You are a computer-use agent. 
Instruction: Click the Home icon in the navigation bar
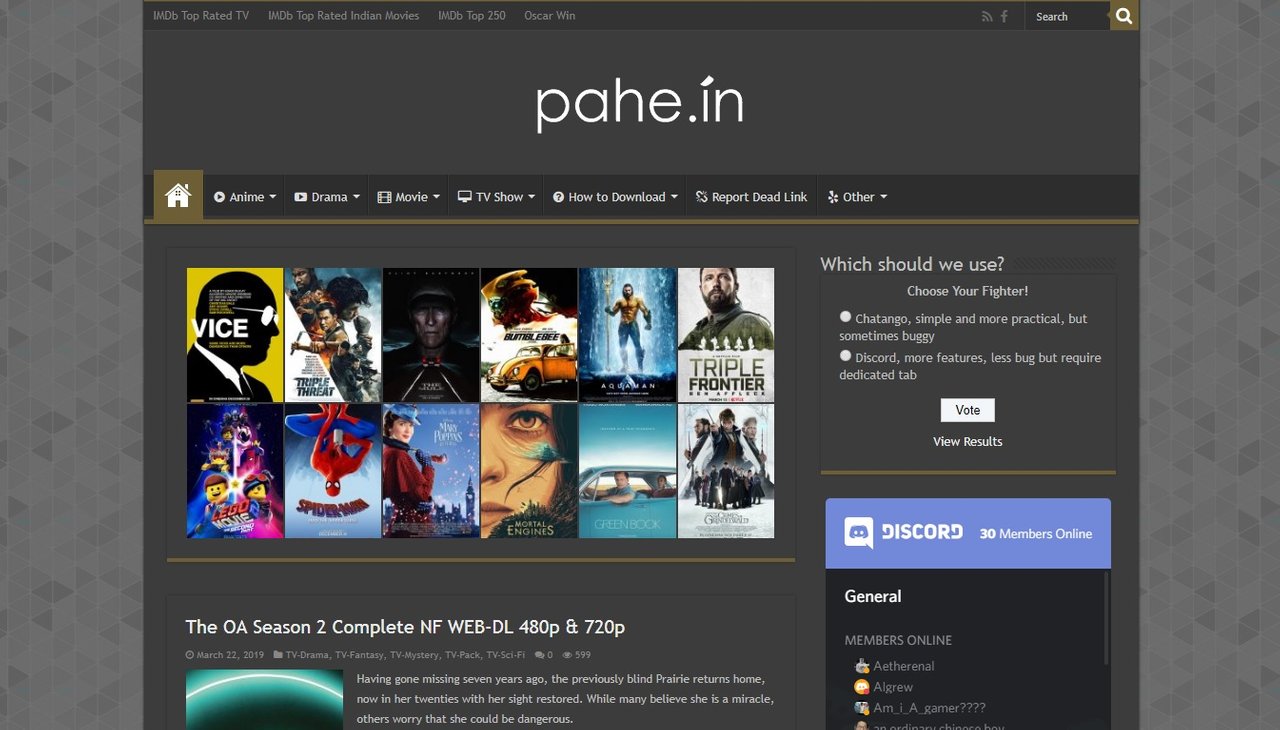point(177,196)
